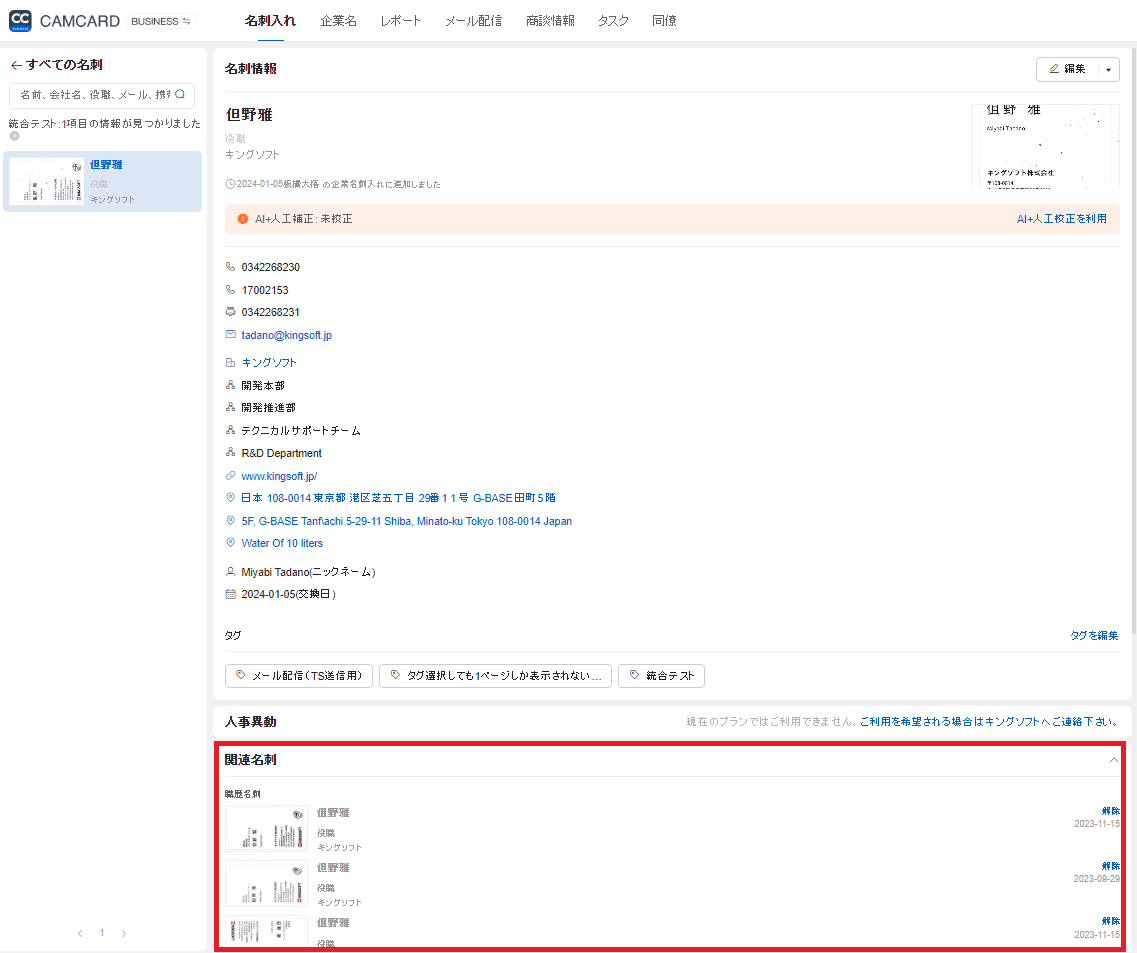
Task: Collapse the 関連名刺 section chevron
Action: point(1113,760)
